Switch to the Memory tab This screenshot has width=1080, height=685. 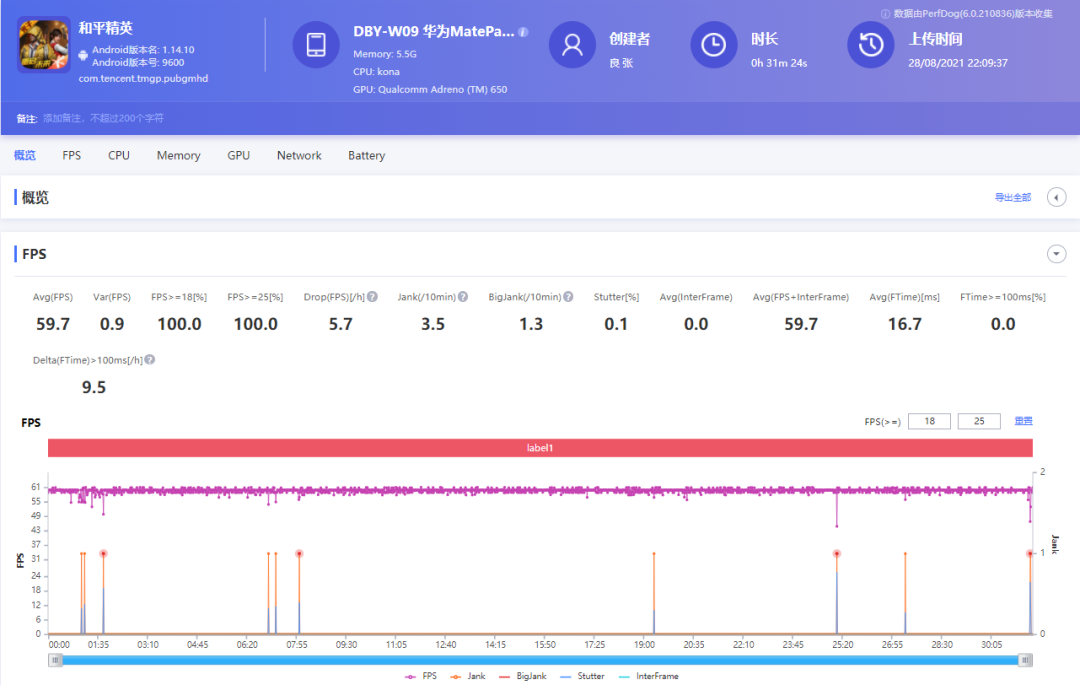point(178,156)
